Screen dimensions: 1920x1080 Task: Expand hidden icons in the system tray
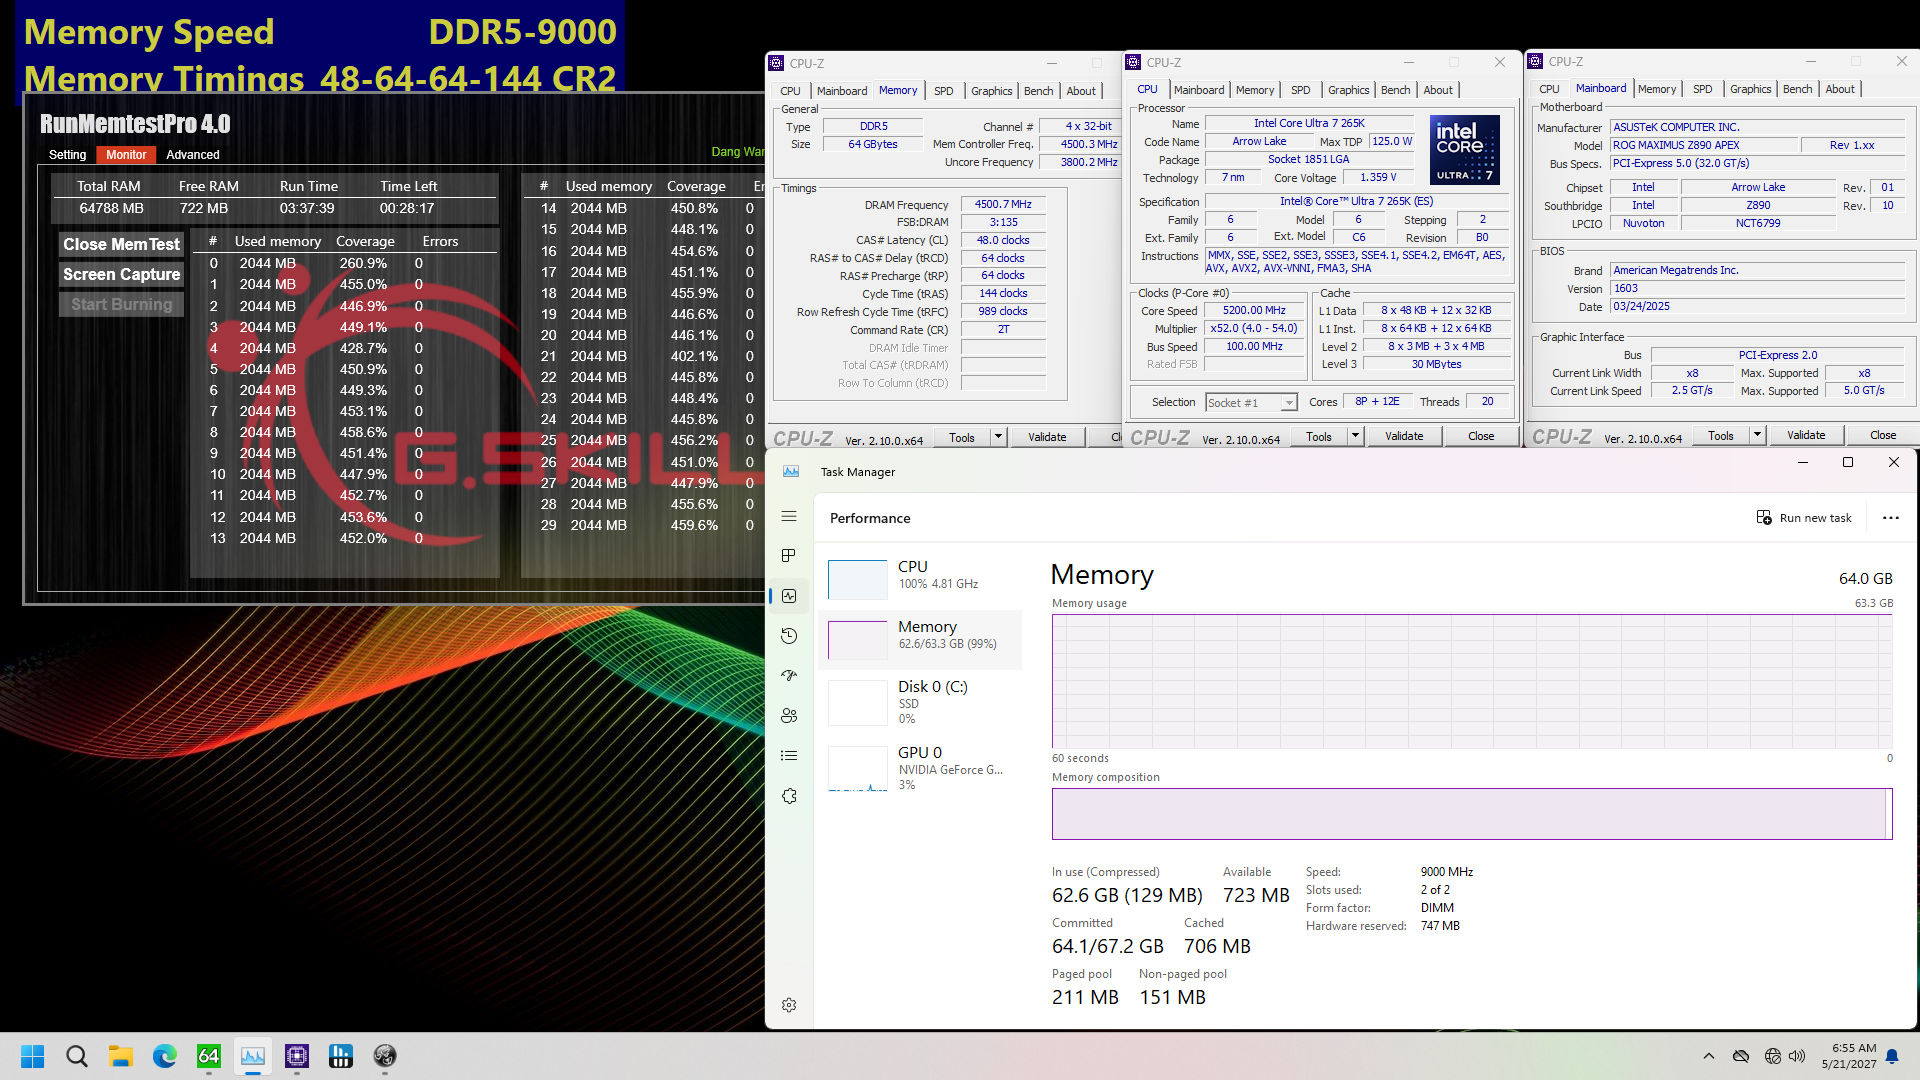click(x=1709, y=1056)
